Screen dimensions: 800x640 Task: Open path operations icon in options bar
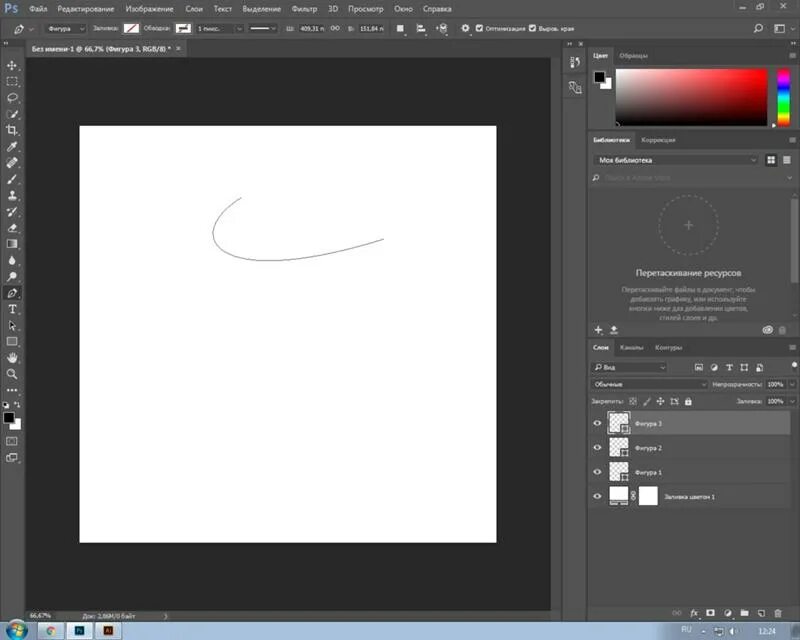pos(400,29)
